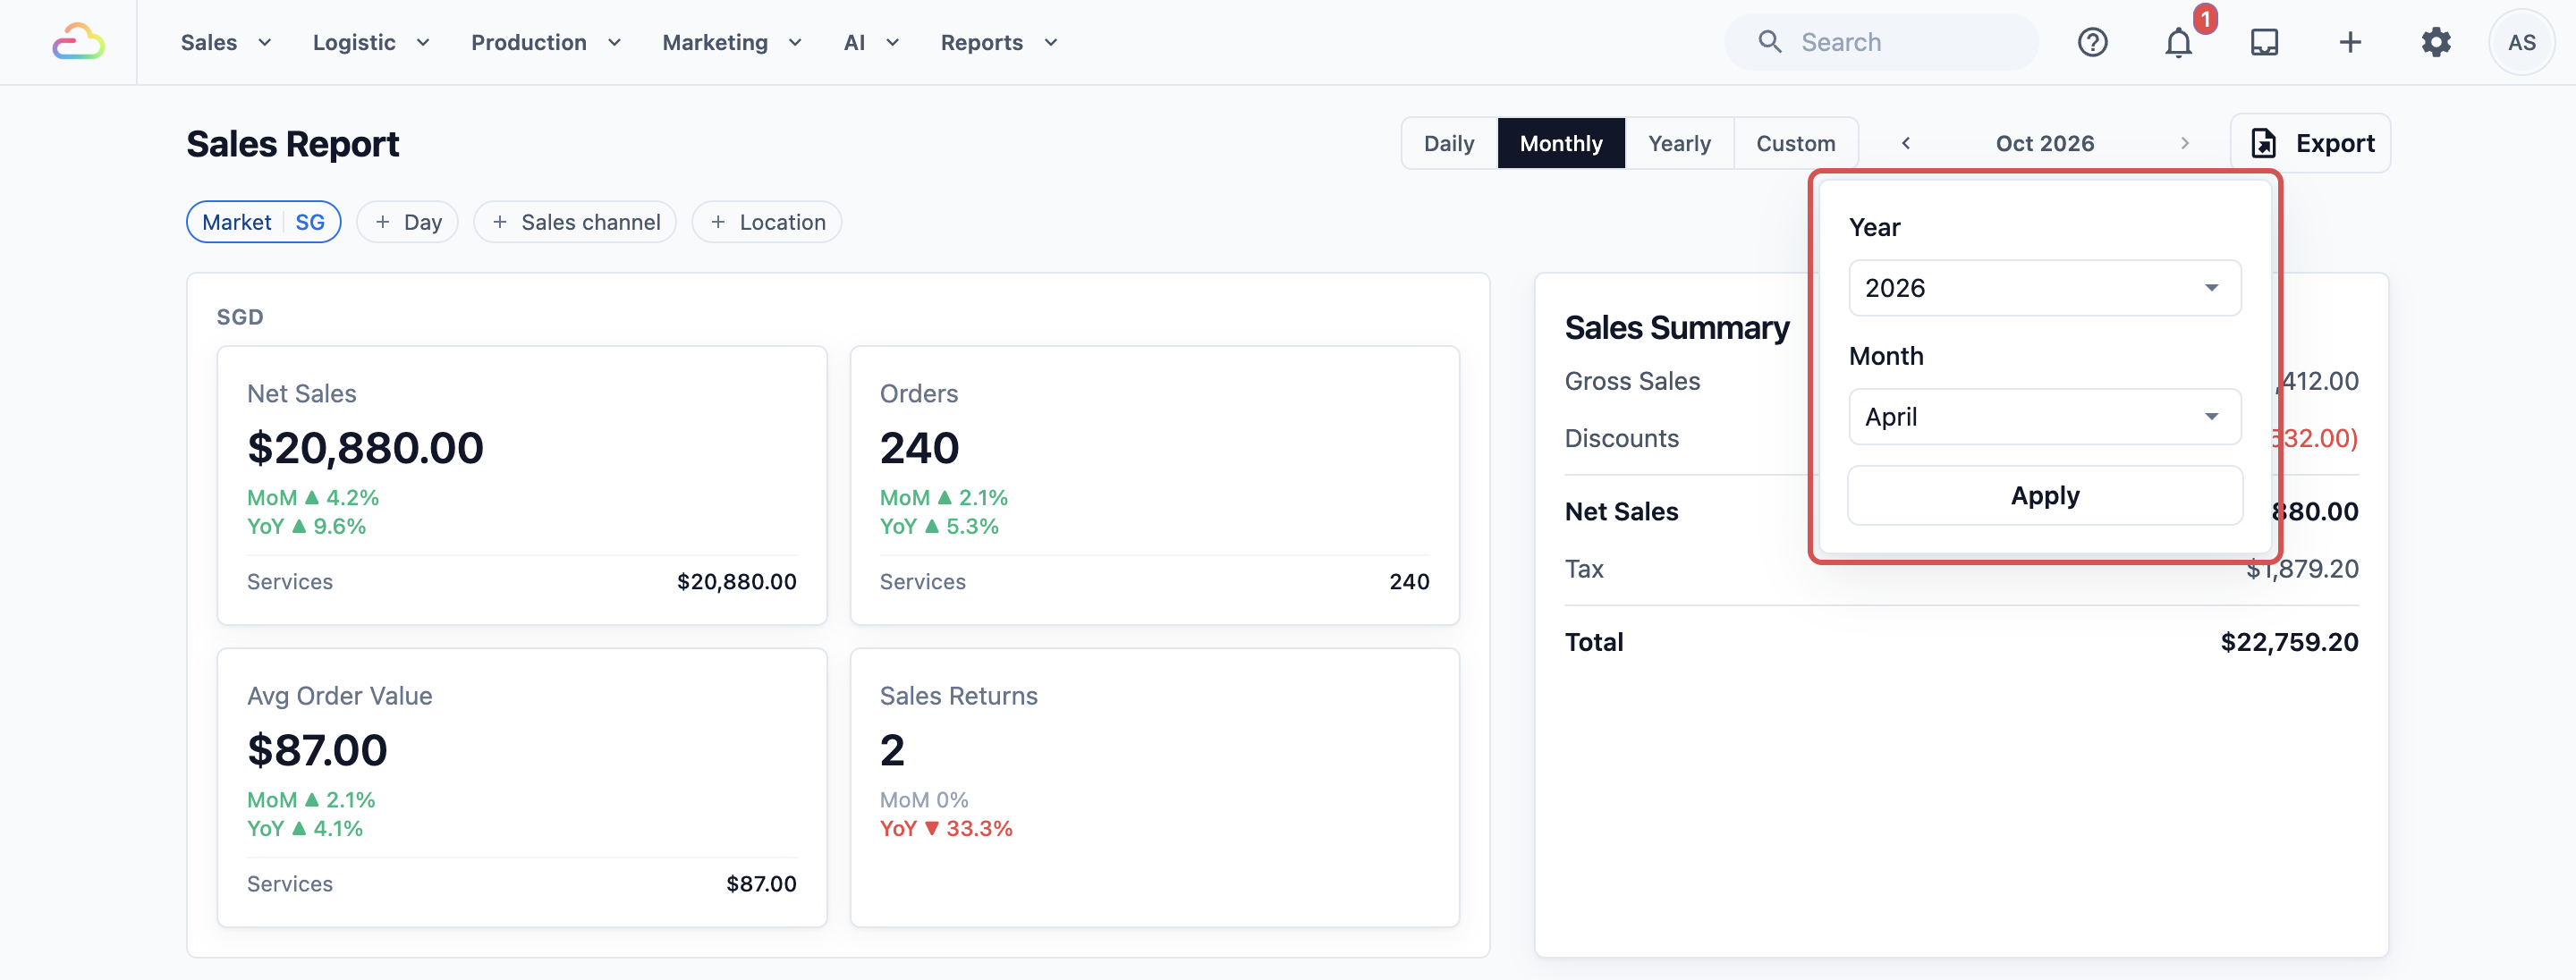The image size is (2576, 980).
Task: Click the Orders value 240 heading
Action: pos(919,448)
